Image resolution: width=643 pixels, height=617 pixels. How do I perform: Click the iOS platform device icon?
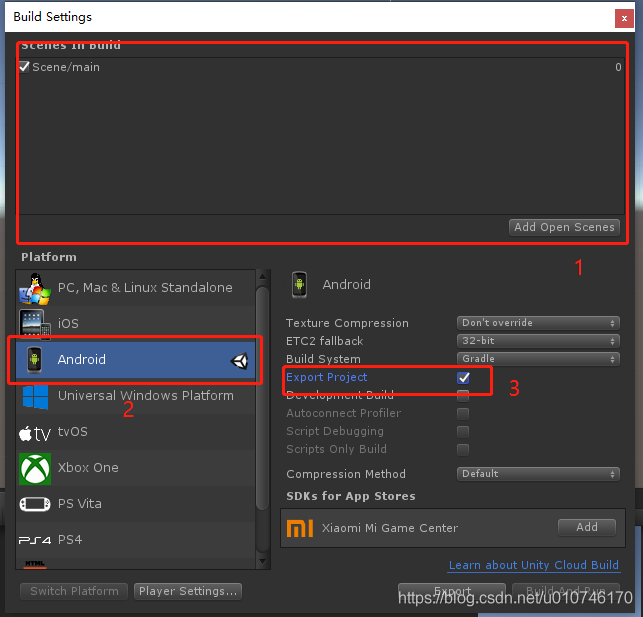point(35,324)
